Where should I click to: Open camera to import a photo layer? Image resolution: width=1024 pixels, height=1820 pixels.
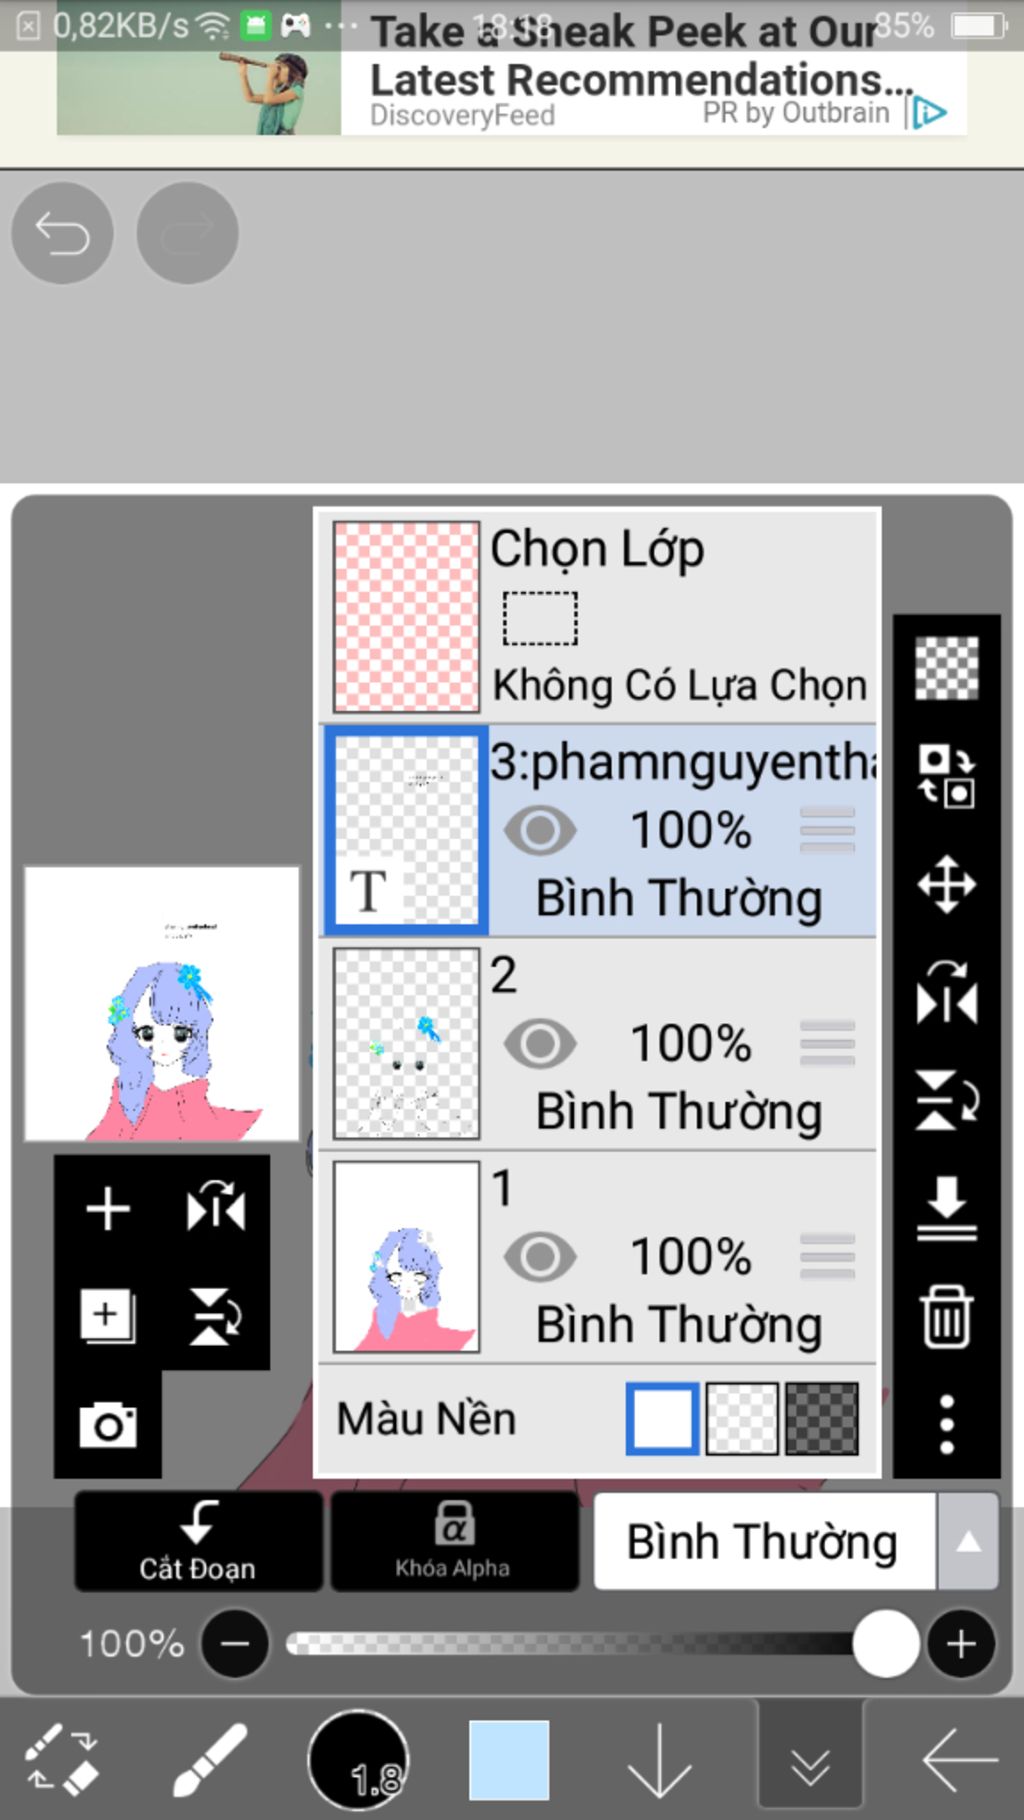[x=108, y=1424]
